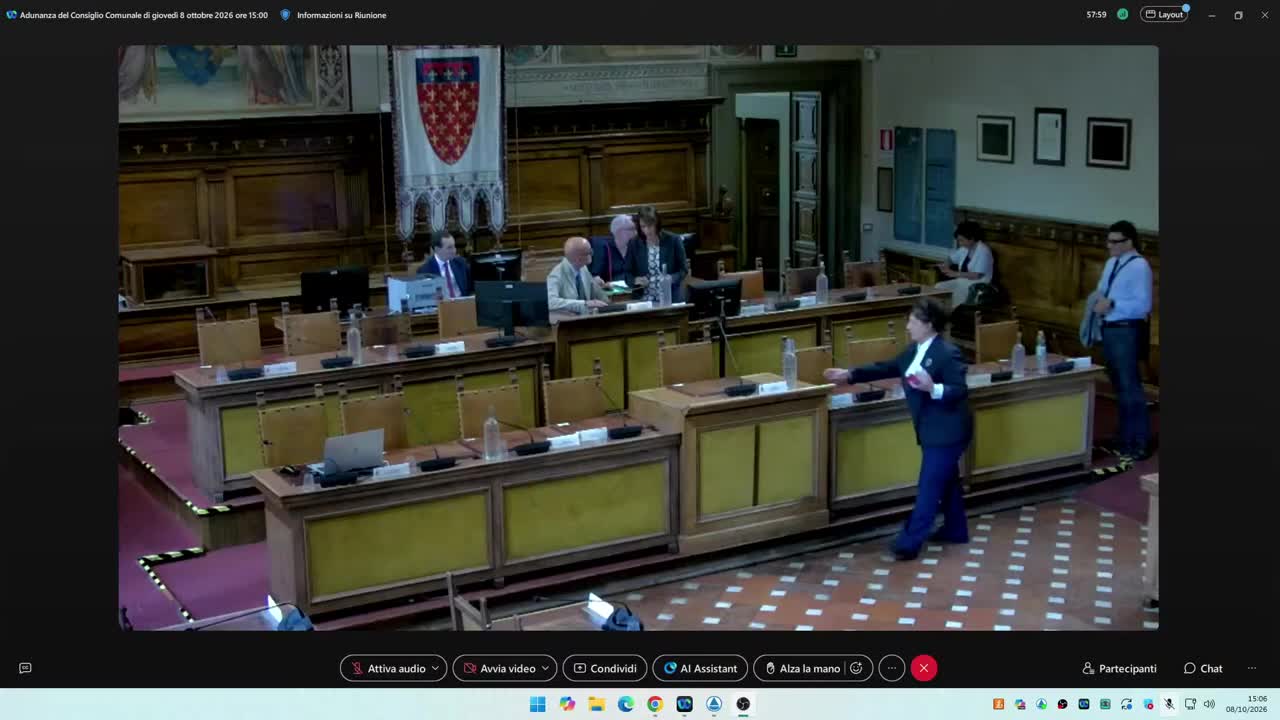Open the AI Assistant
The image size is (1280, 720).
[x=700, y=668]
